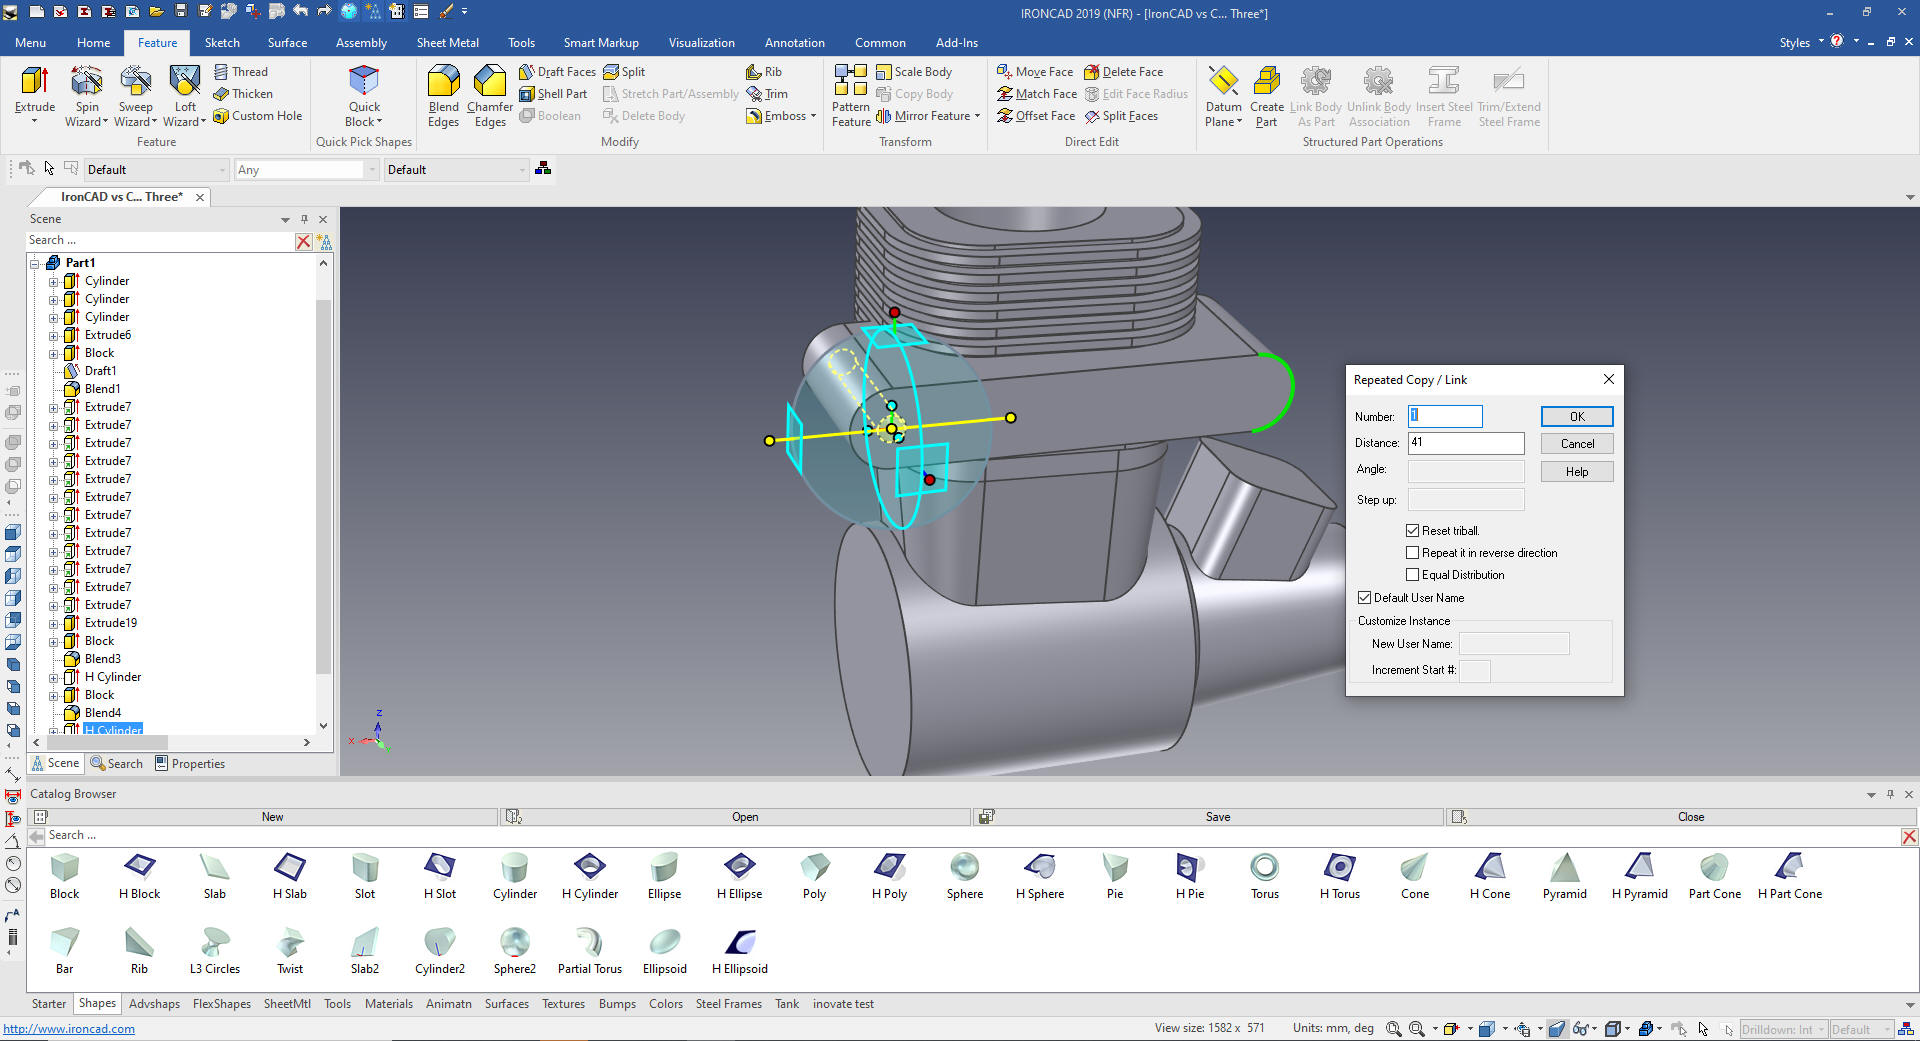Screen dimensions: 1920x1041
Task: Expand the Extrude6 tree node
Action: 54,335
